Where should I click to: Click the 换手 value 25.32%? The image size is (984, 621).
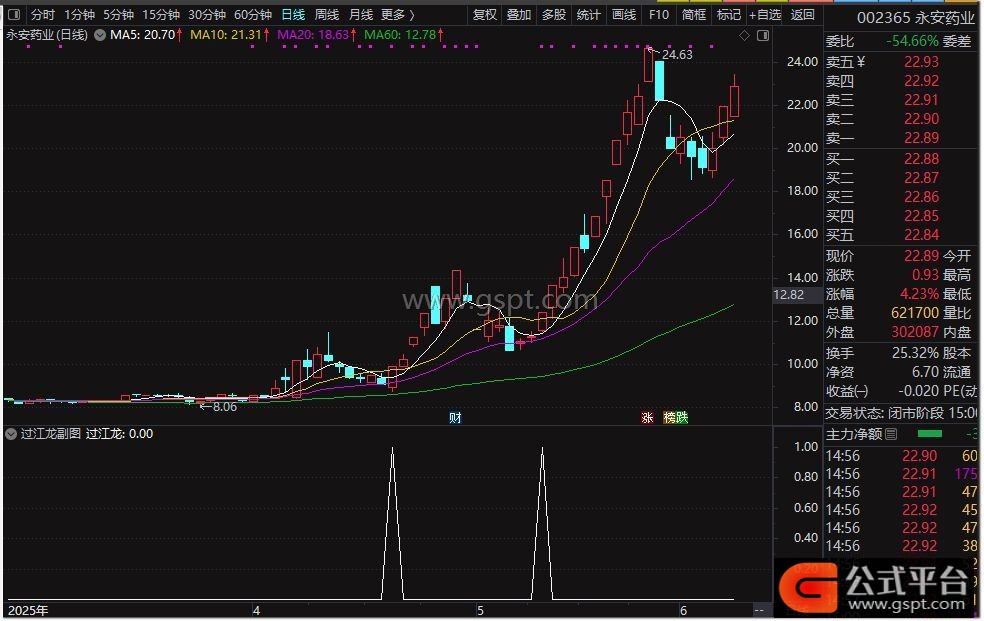pos(916,353)
